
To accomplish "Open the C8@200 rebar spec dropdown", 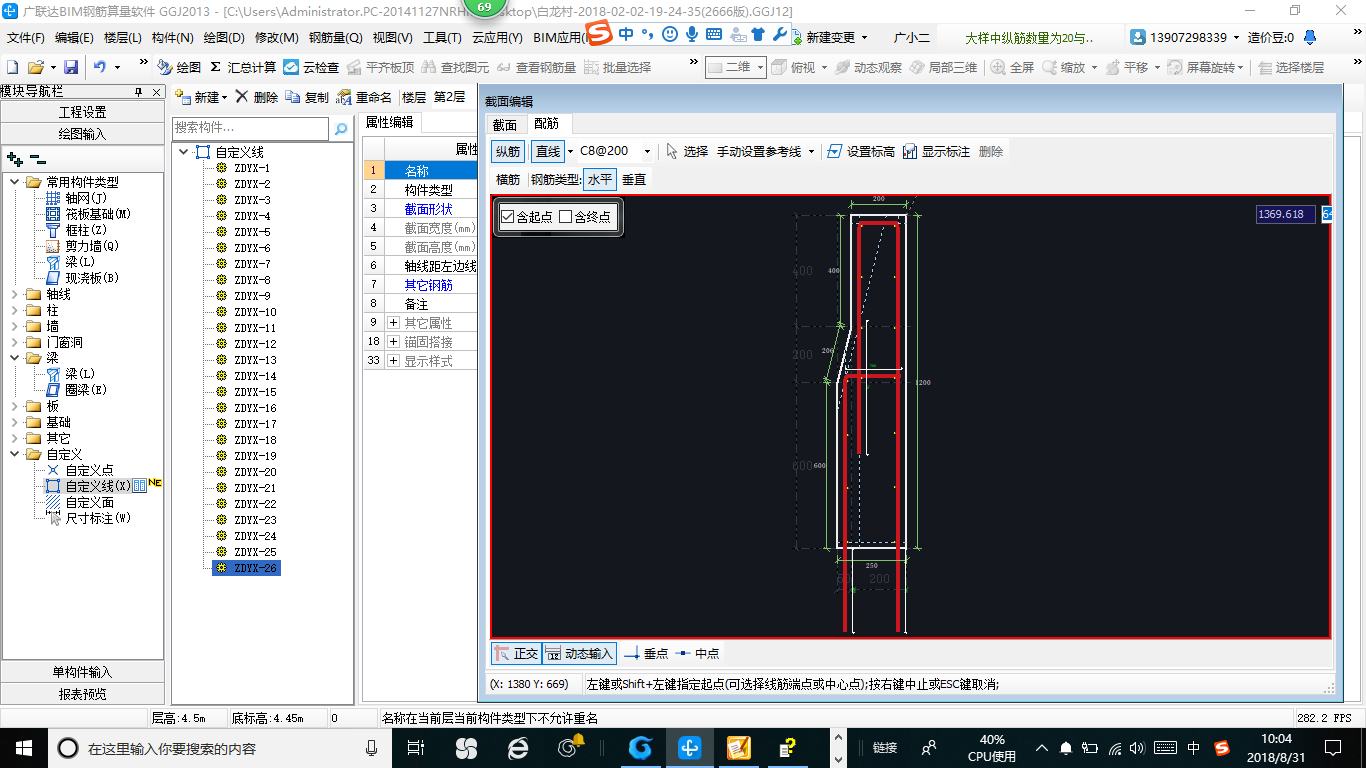I will click(x=647, y=151).
